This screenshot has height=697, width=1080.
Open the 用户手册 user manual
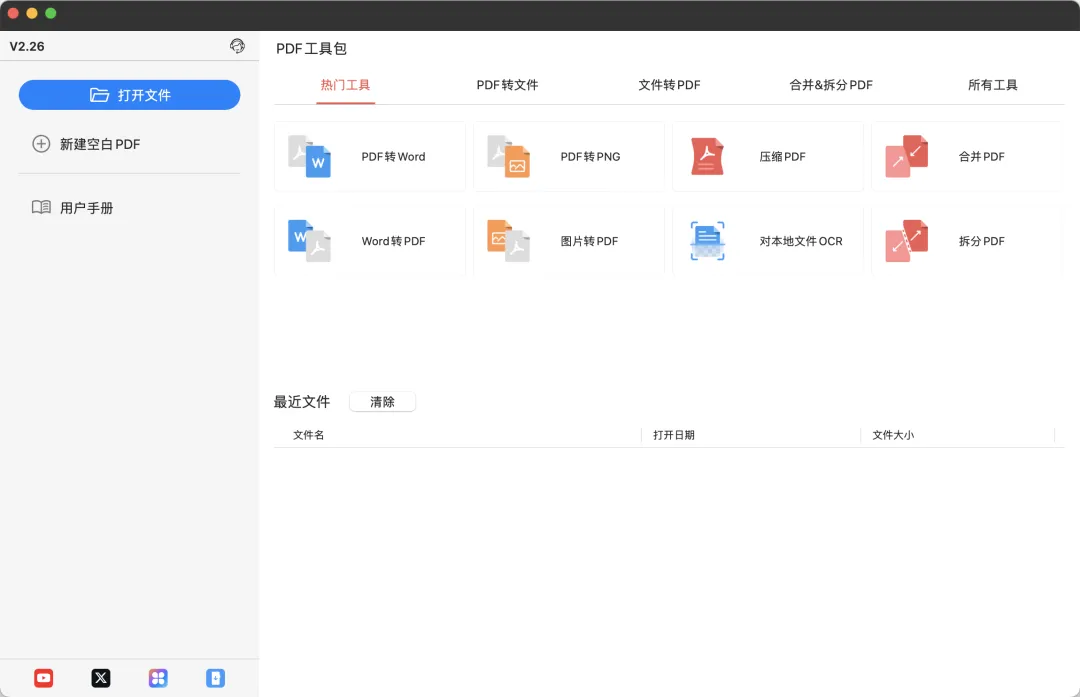point(73,207)
